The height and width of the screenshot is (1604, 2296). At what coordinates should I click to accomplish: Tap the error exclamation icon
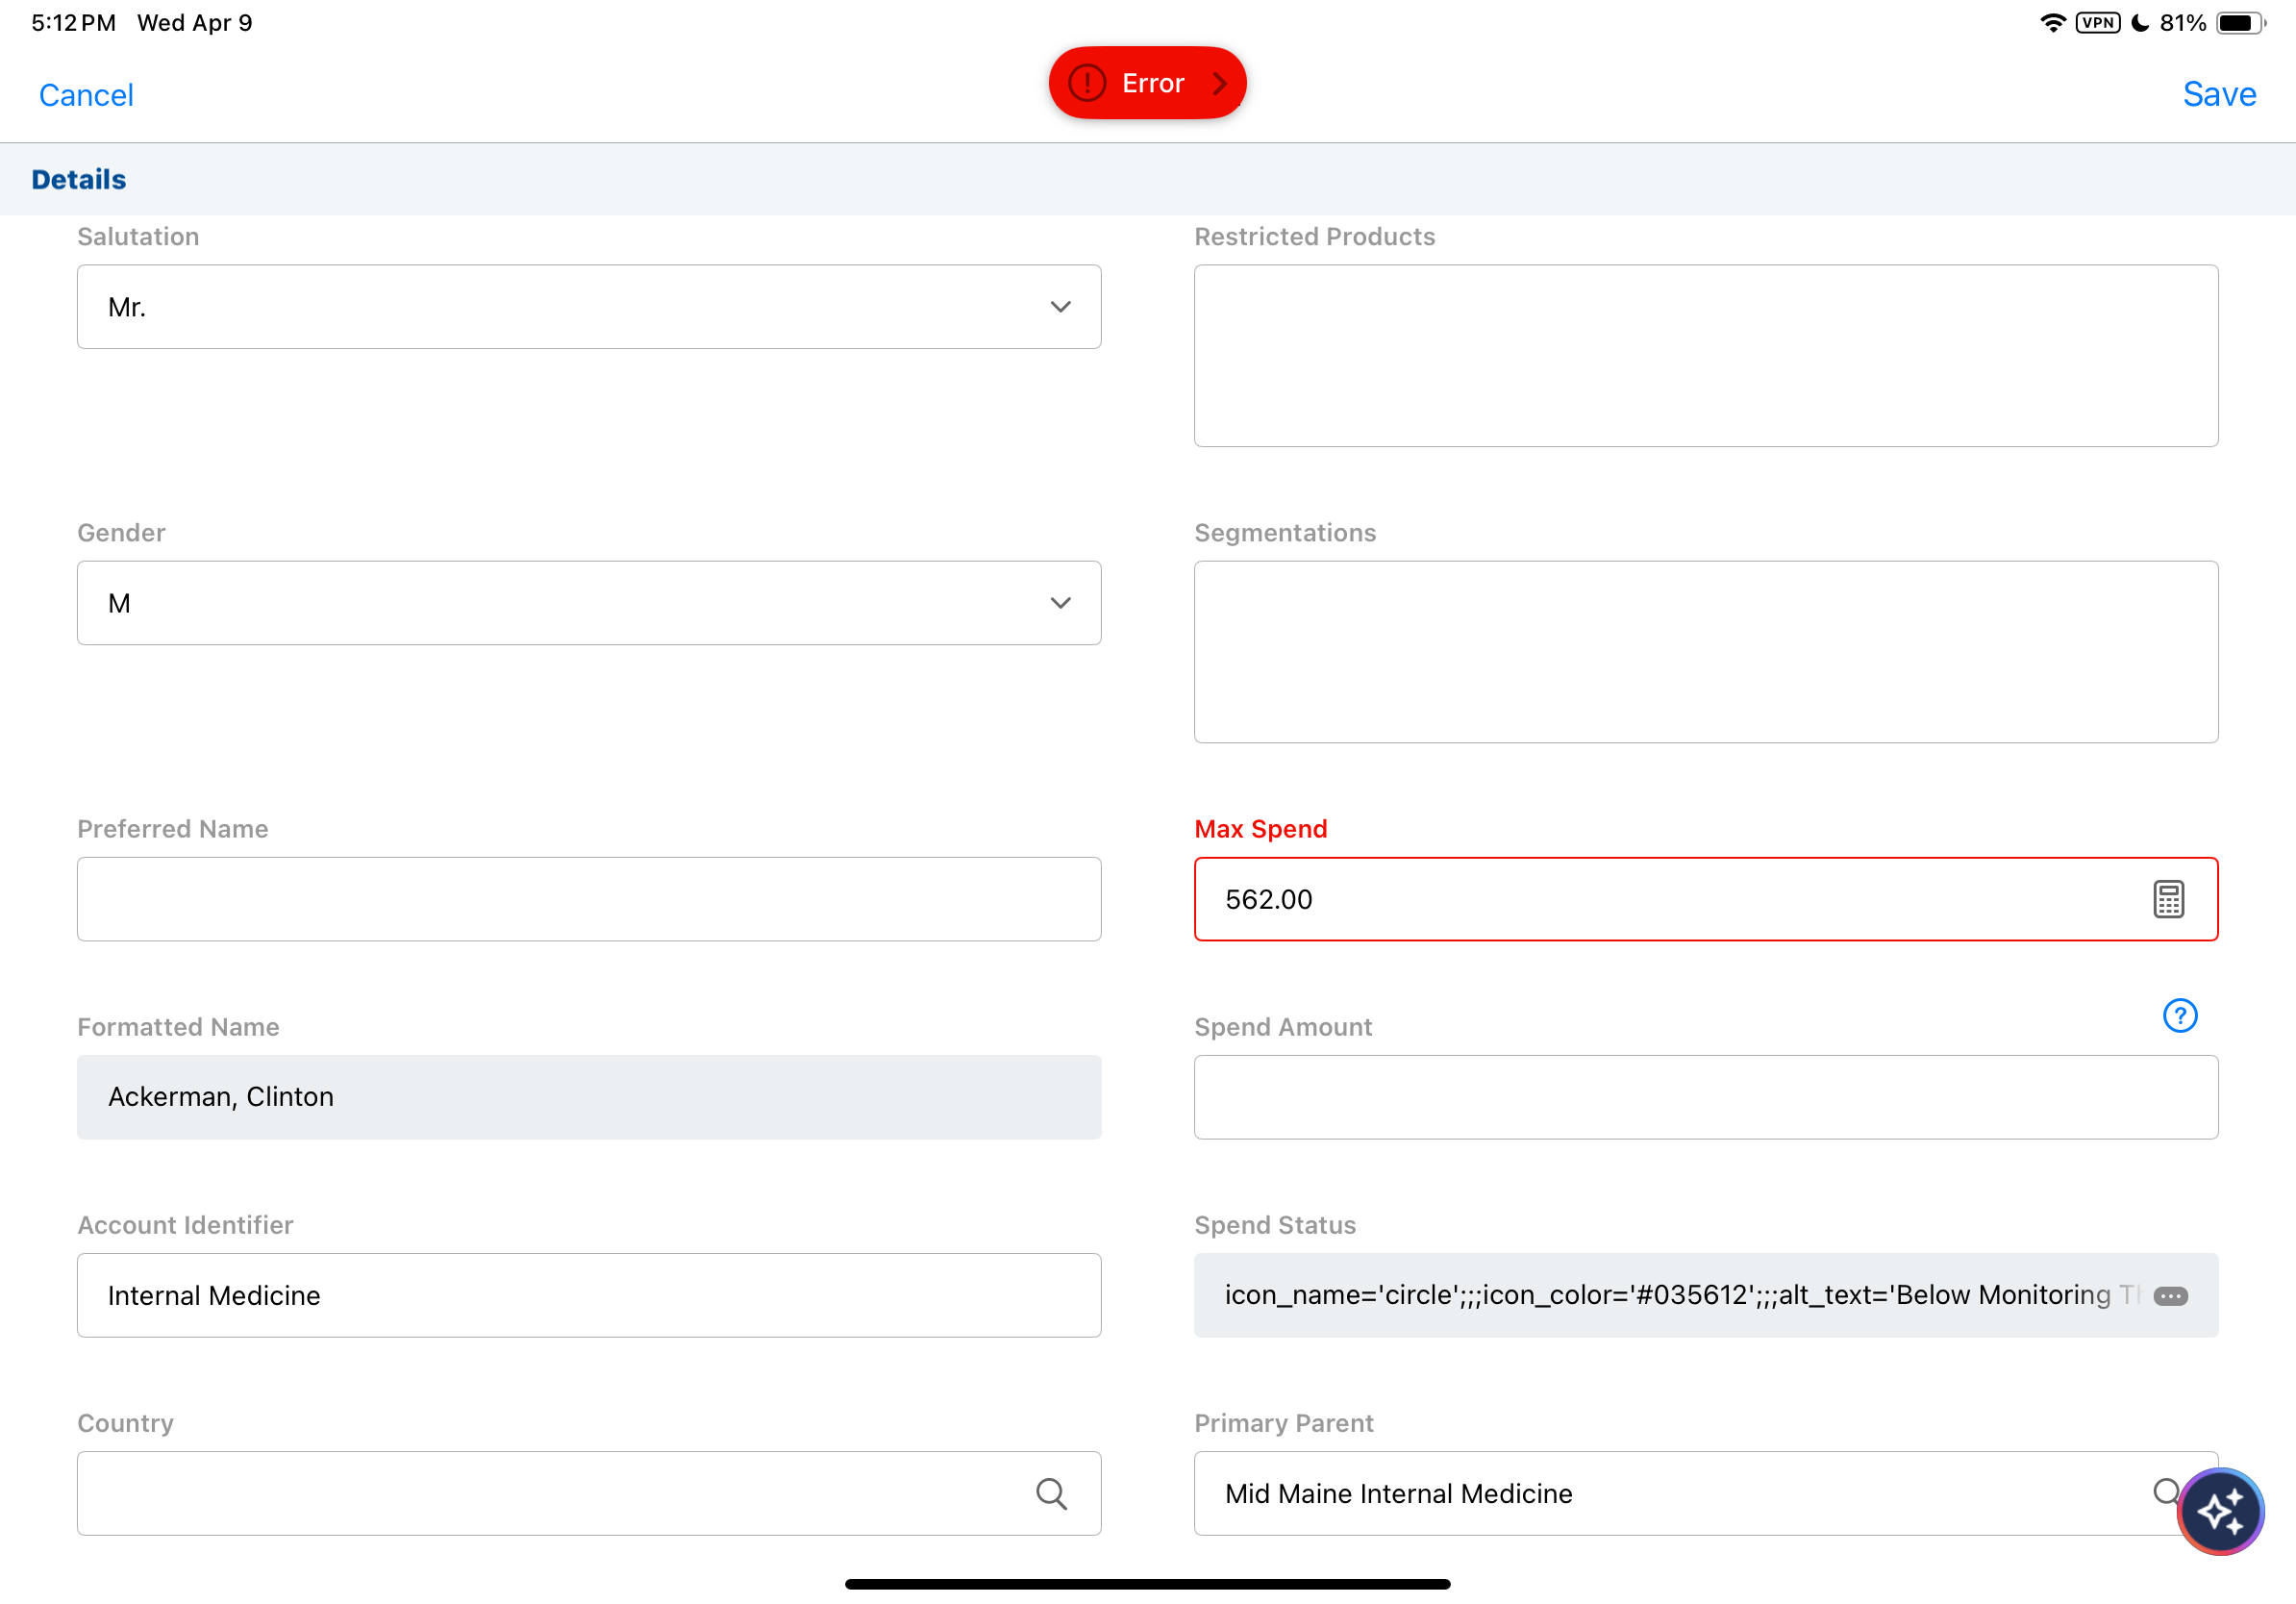tap(1087, 83)
